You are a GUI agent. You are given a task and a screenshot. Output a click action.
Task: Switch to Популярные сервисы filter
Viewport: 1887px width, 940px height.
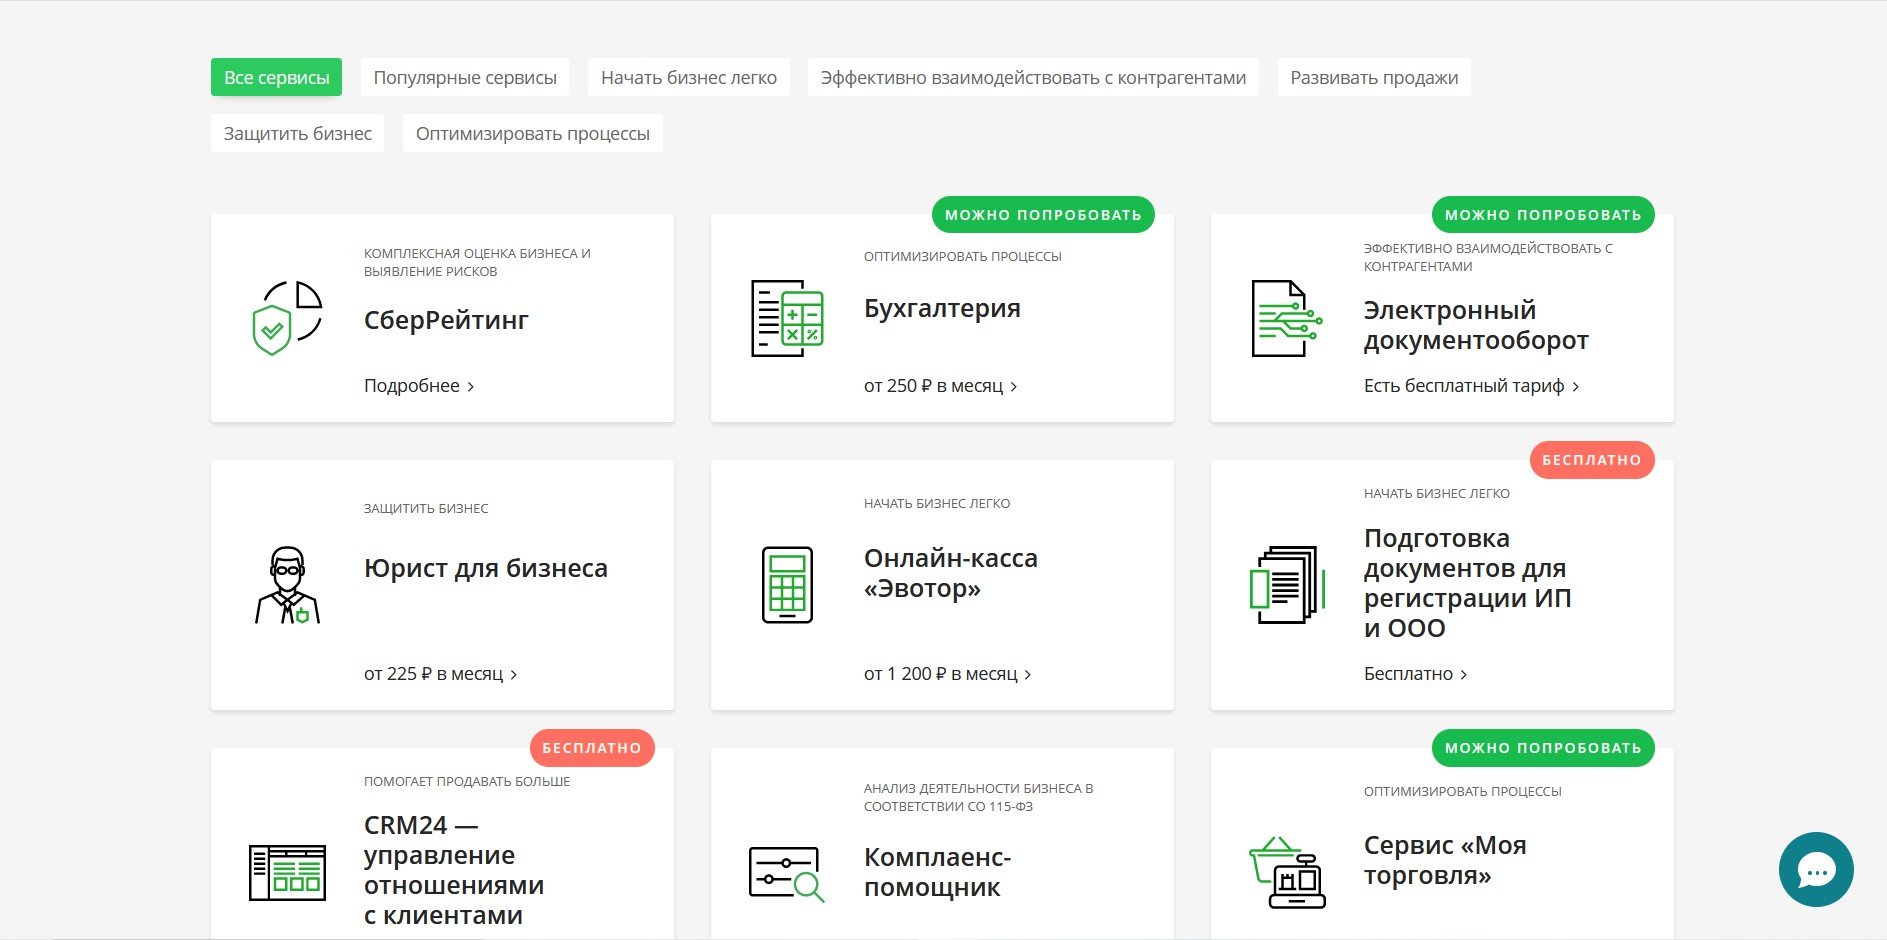[x=465, y=78]
